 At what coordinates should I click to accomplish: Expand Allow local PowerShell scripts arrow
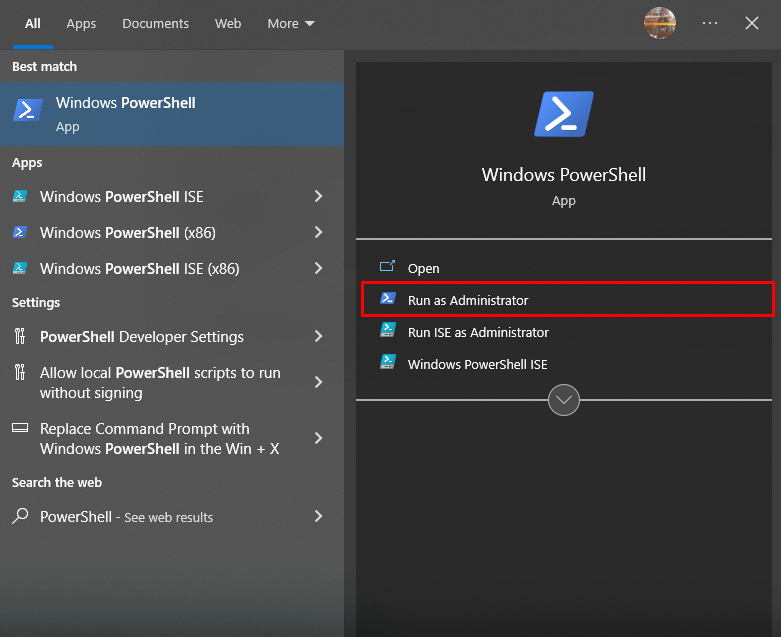(319, 382)
